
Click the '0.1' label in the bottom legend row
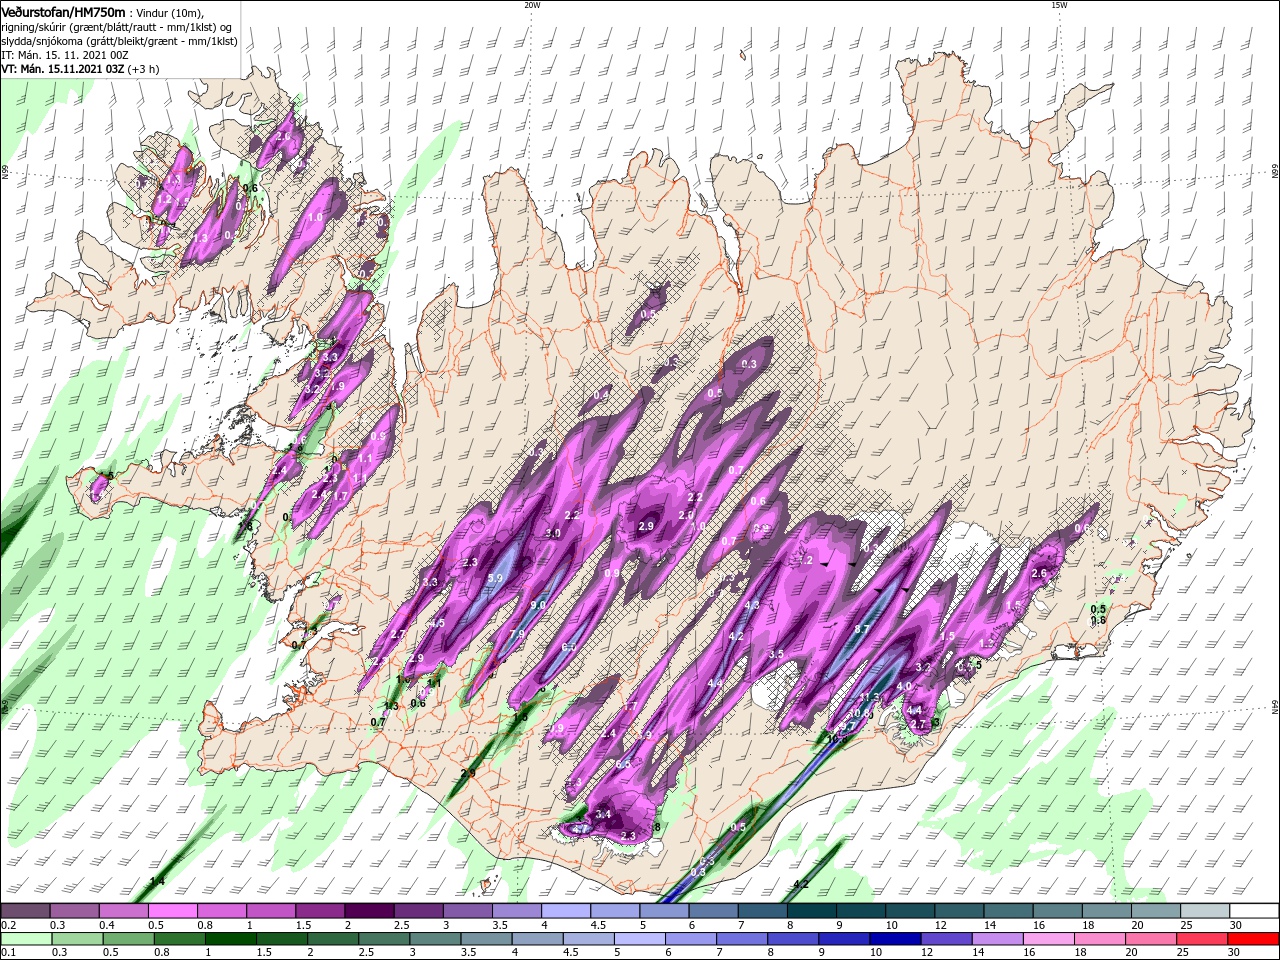point(8,952)
